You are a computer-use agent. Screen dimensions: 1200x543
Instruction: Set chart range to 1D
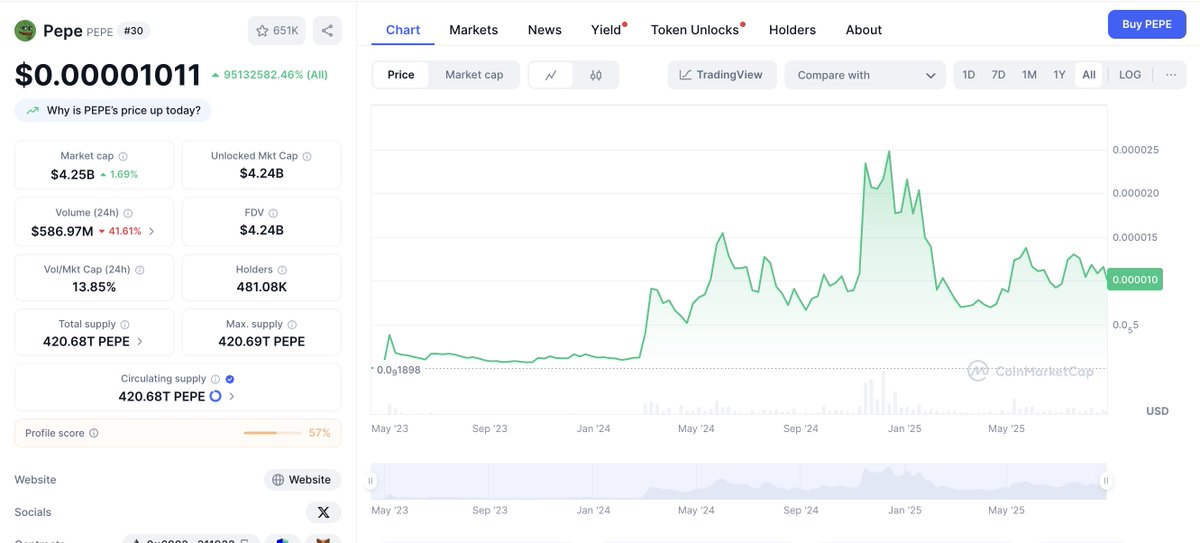pos(968,75)
